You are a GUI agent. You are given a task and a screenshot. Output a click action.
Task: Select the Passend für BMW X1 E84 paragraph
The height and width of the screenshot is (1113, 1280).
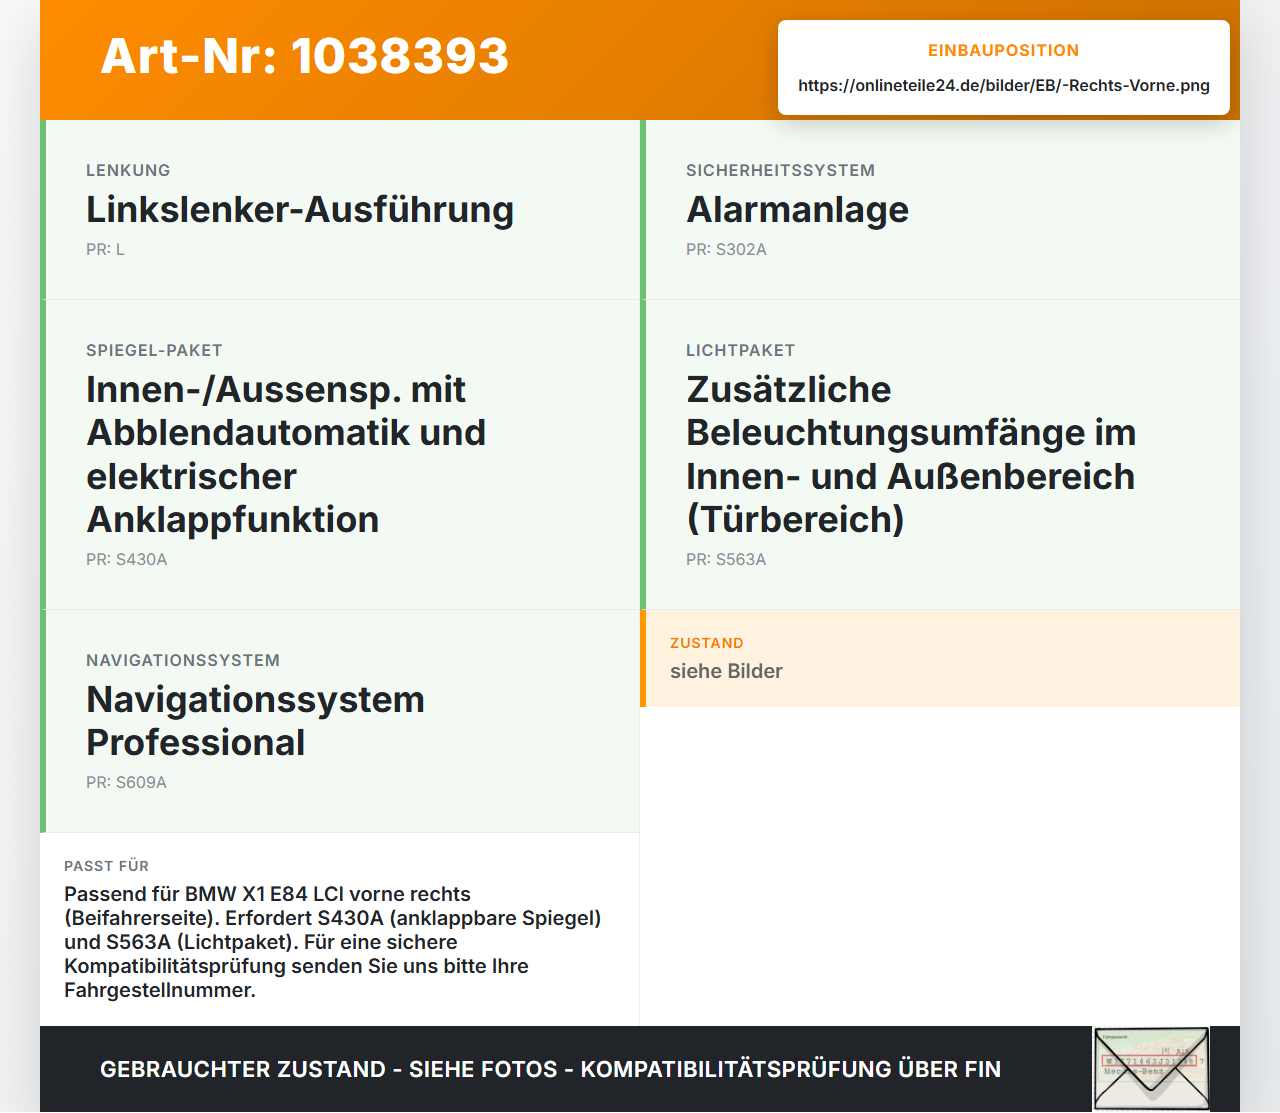[x=333, y=942]
